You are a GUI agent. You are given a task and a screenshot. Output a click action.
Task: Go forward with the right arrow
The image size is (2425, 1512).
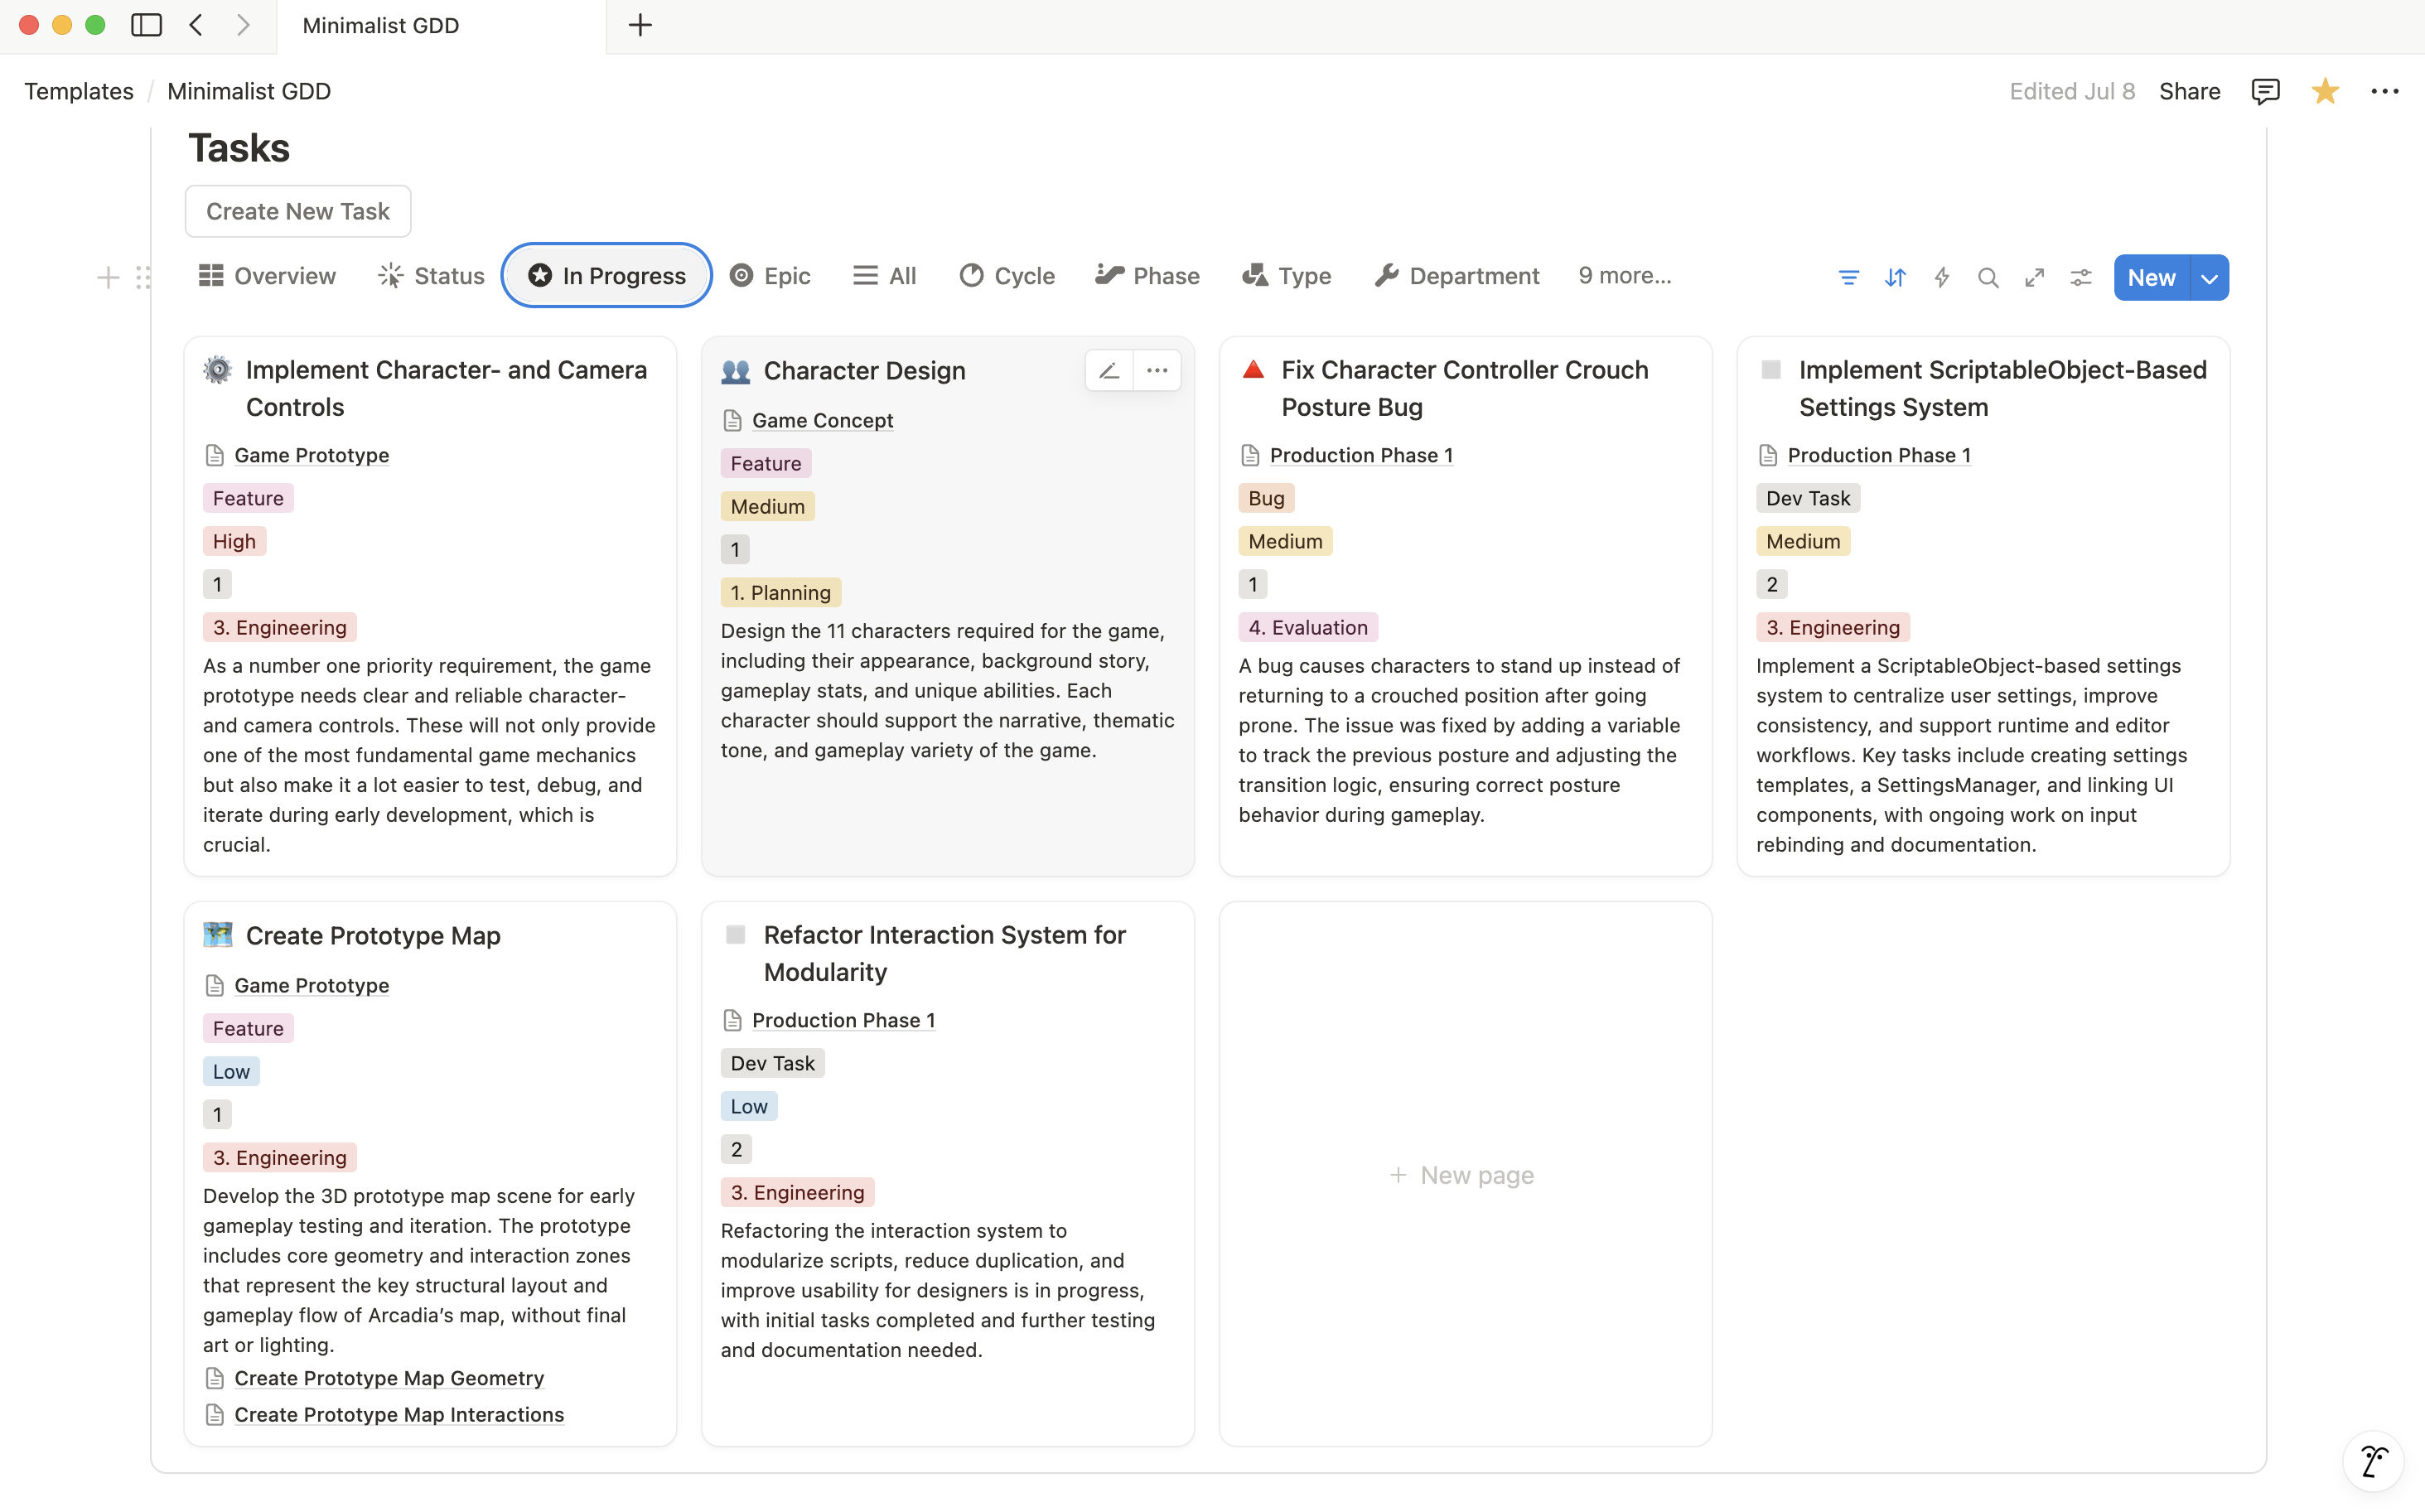[x=243, y=25]
